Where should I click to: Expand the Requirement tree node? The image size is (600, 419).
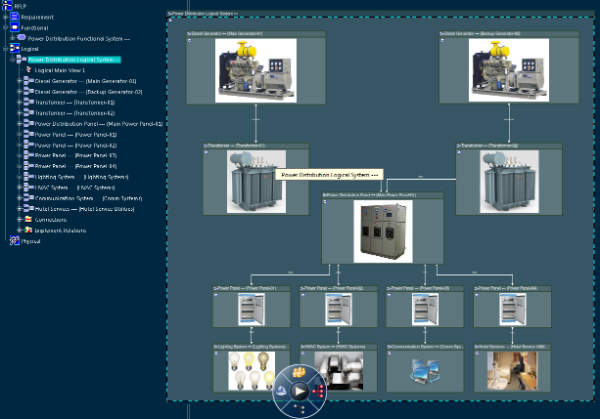coord(5,16)
